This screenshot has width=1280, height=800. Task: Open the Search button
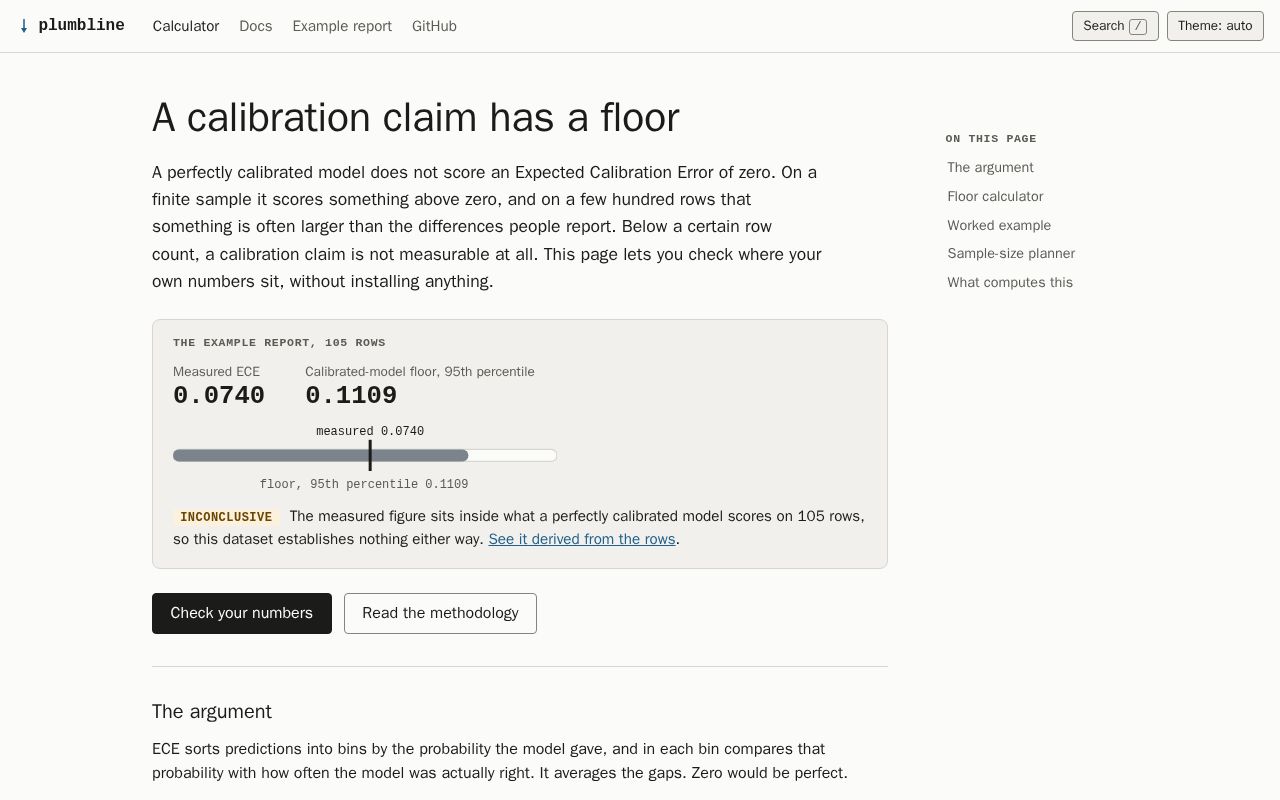[1115, 26]
